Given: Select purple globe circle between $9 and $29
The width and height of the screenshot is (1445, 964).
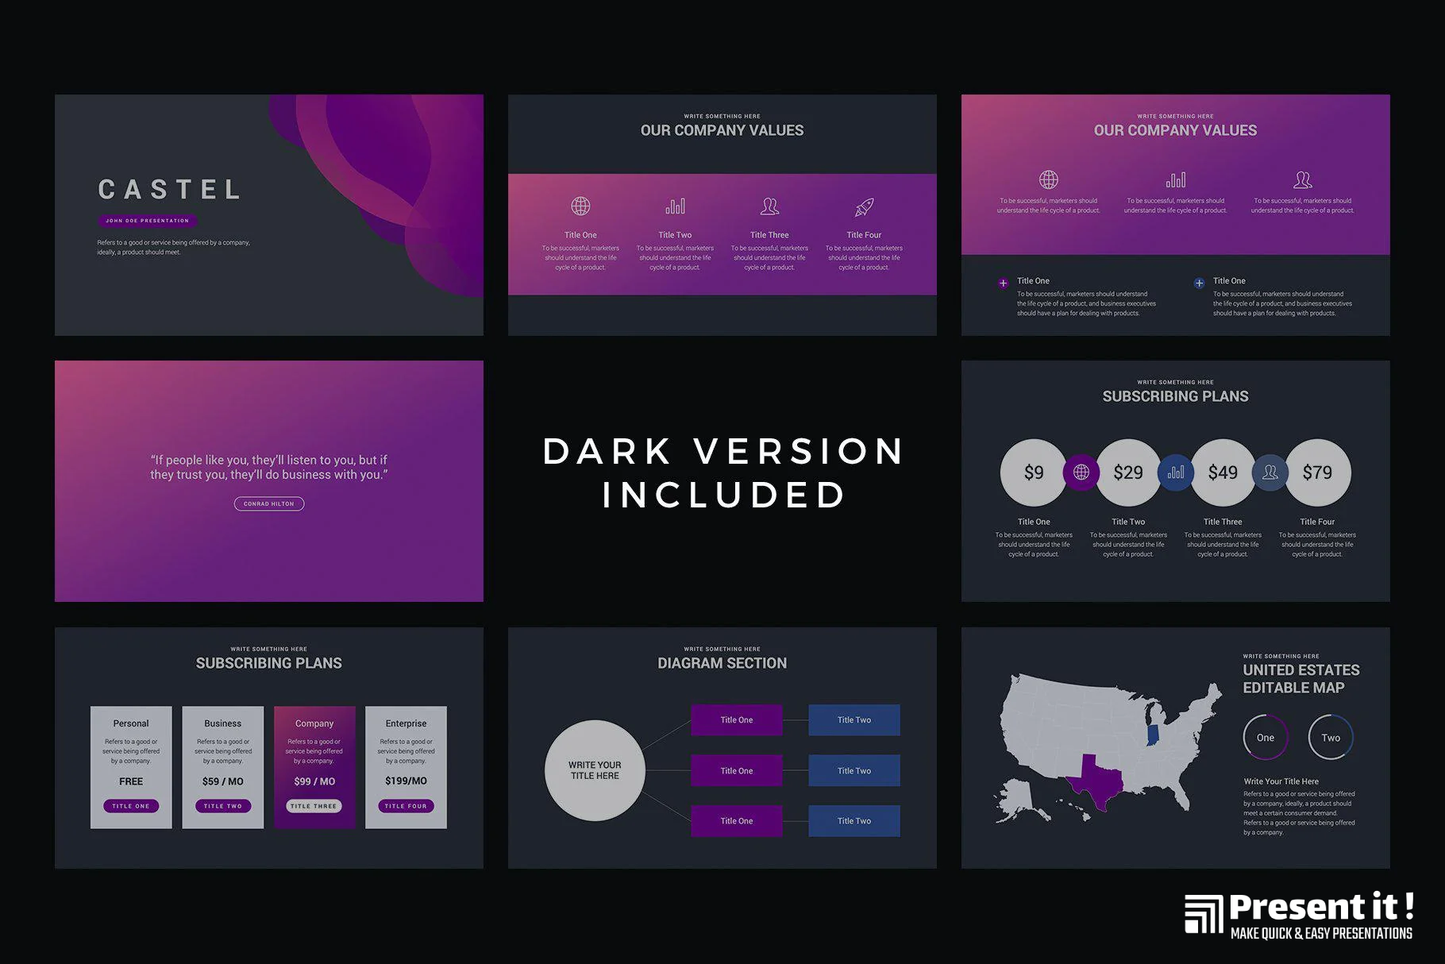Looking at the screenshot, I should tap(1080, 472).
